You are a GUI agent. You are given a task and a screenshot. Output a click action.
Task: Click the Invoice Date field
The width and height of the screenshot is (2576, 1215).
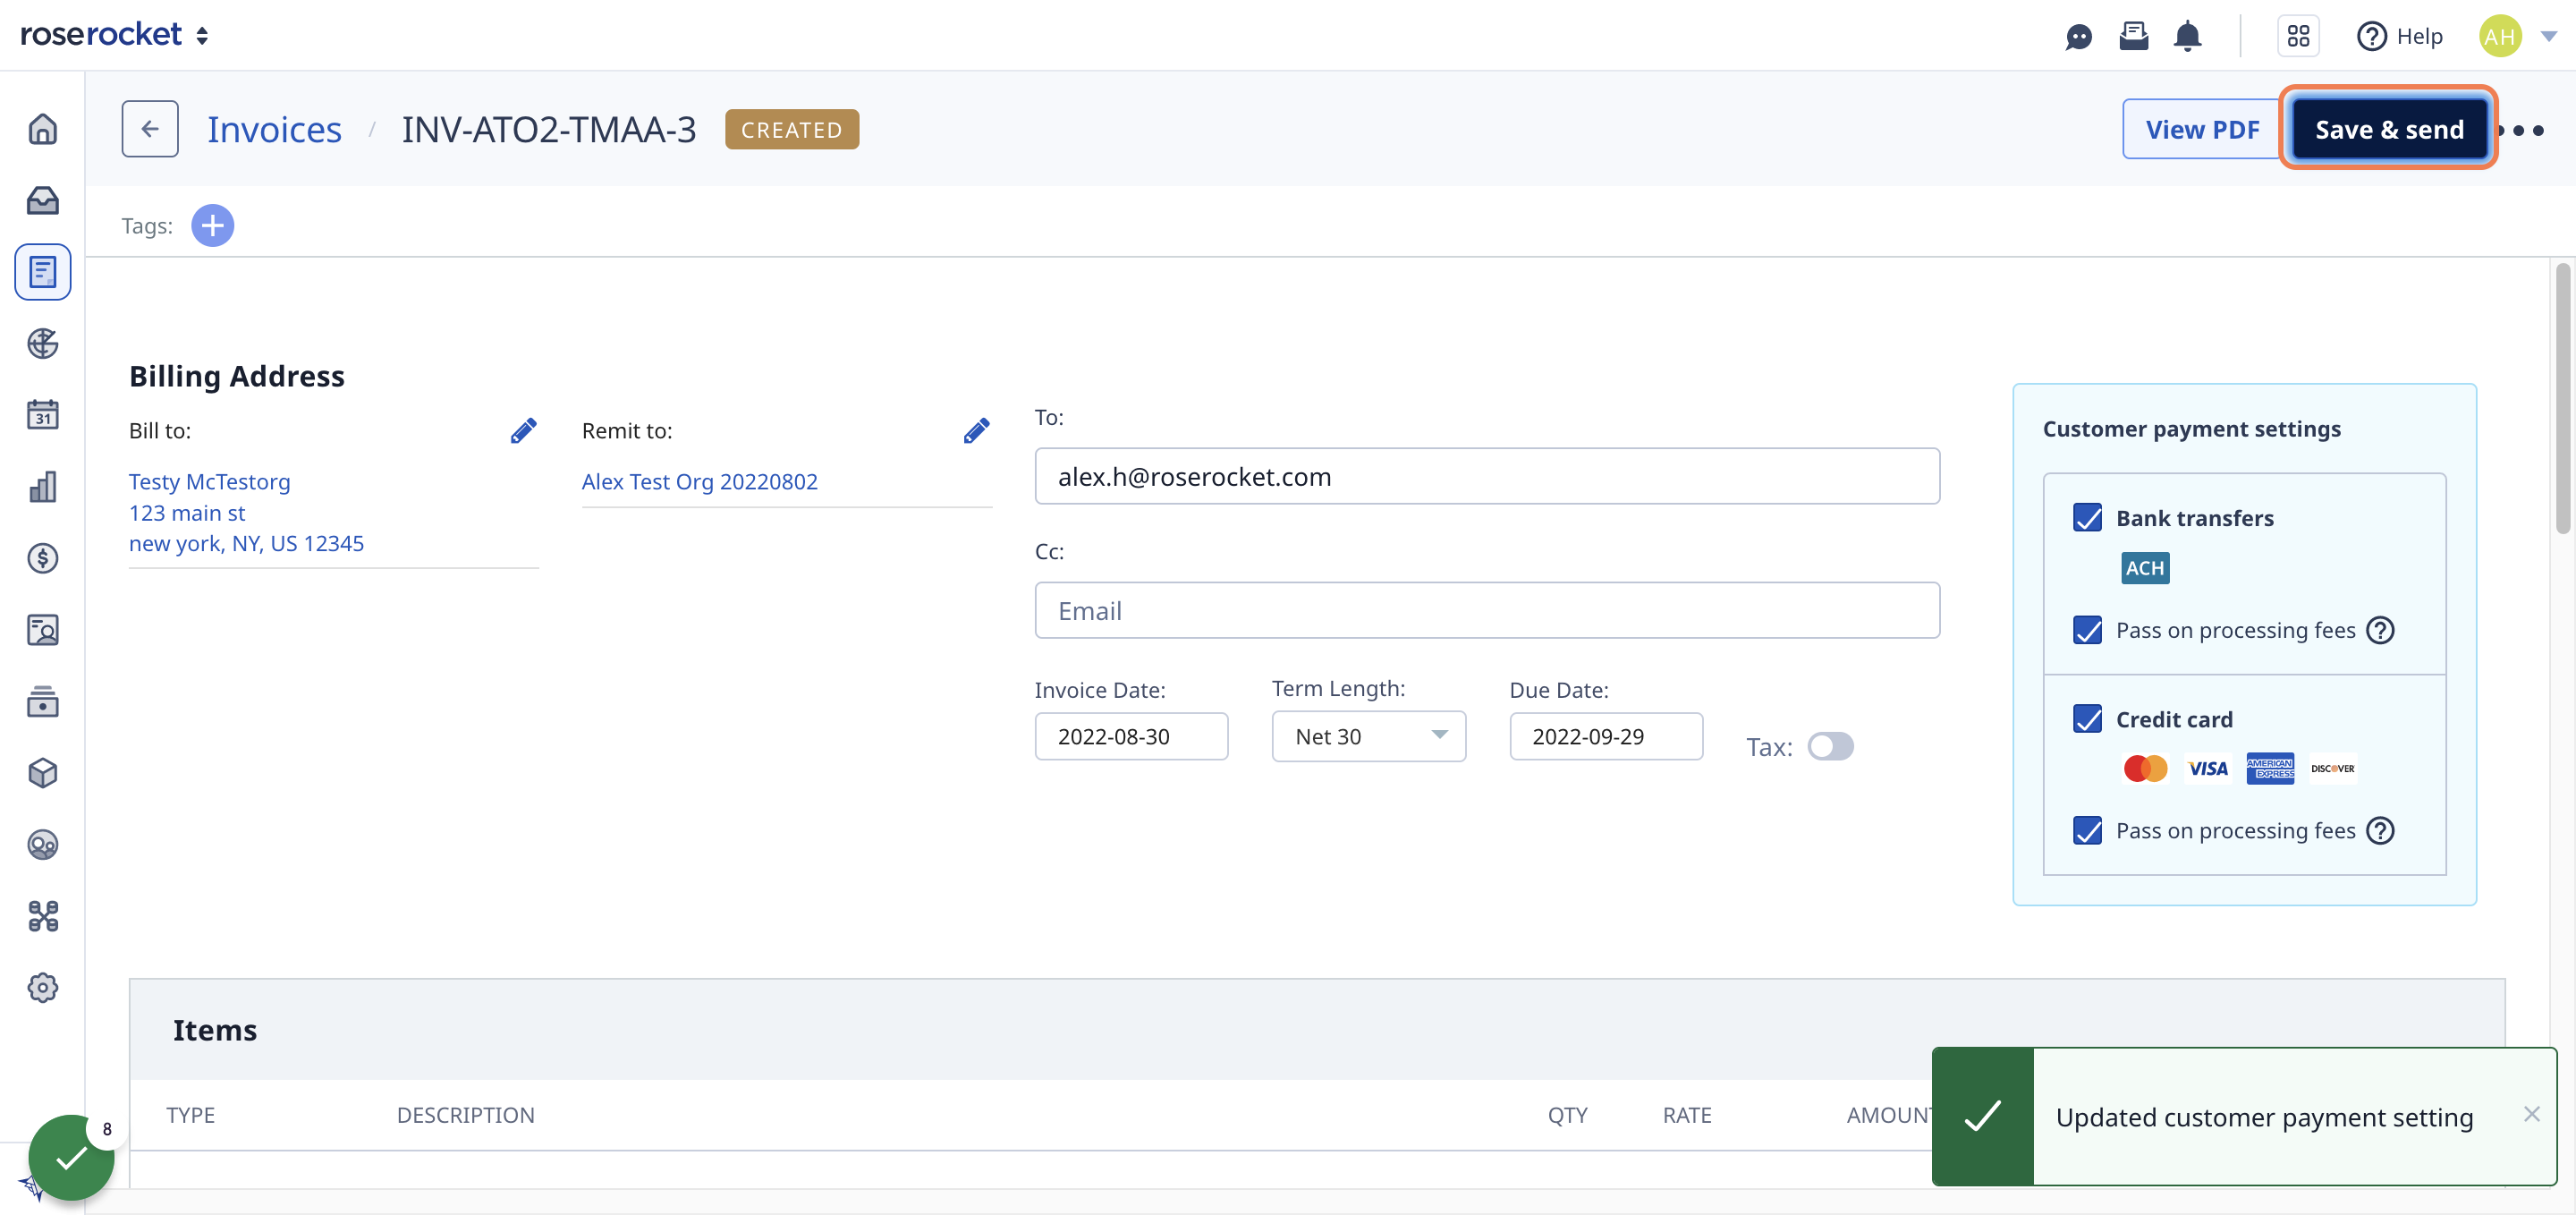[1131, 737]
